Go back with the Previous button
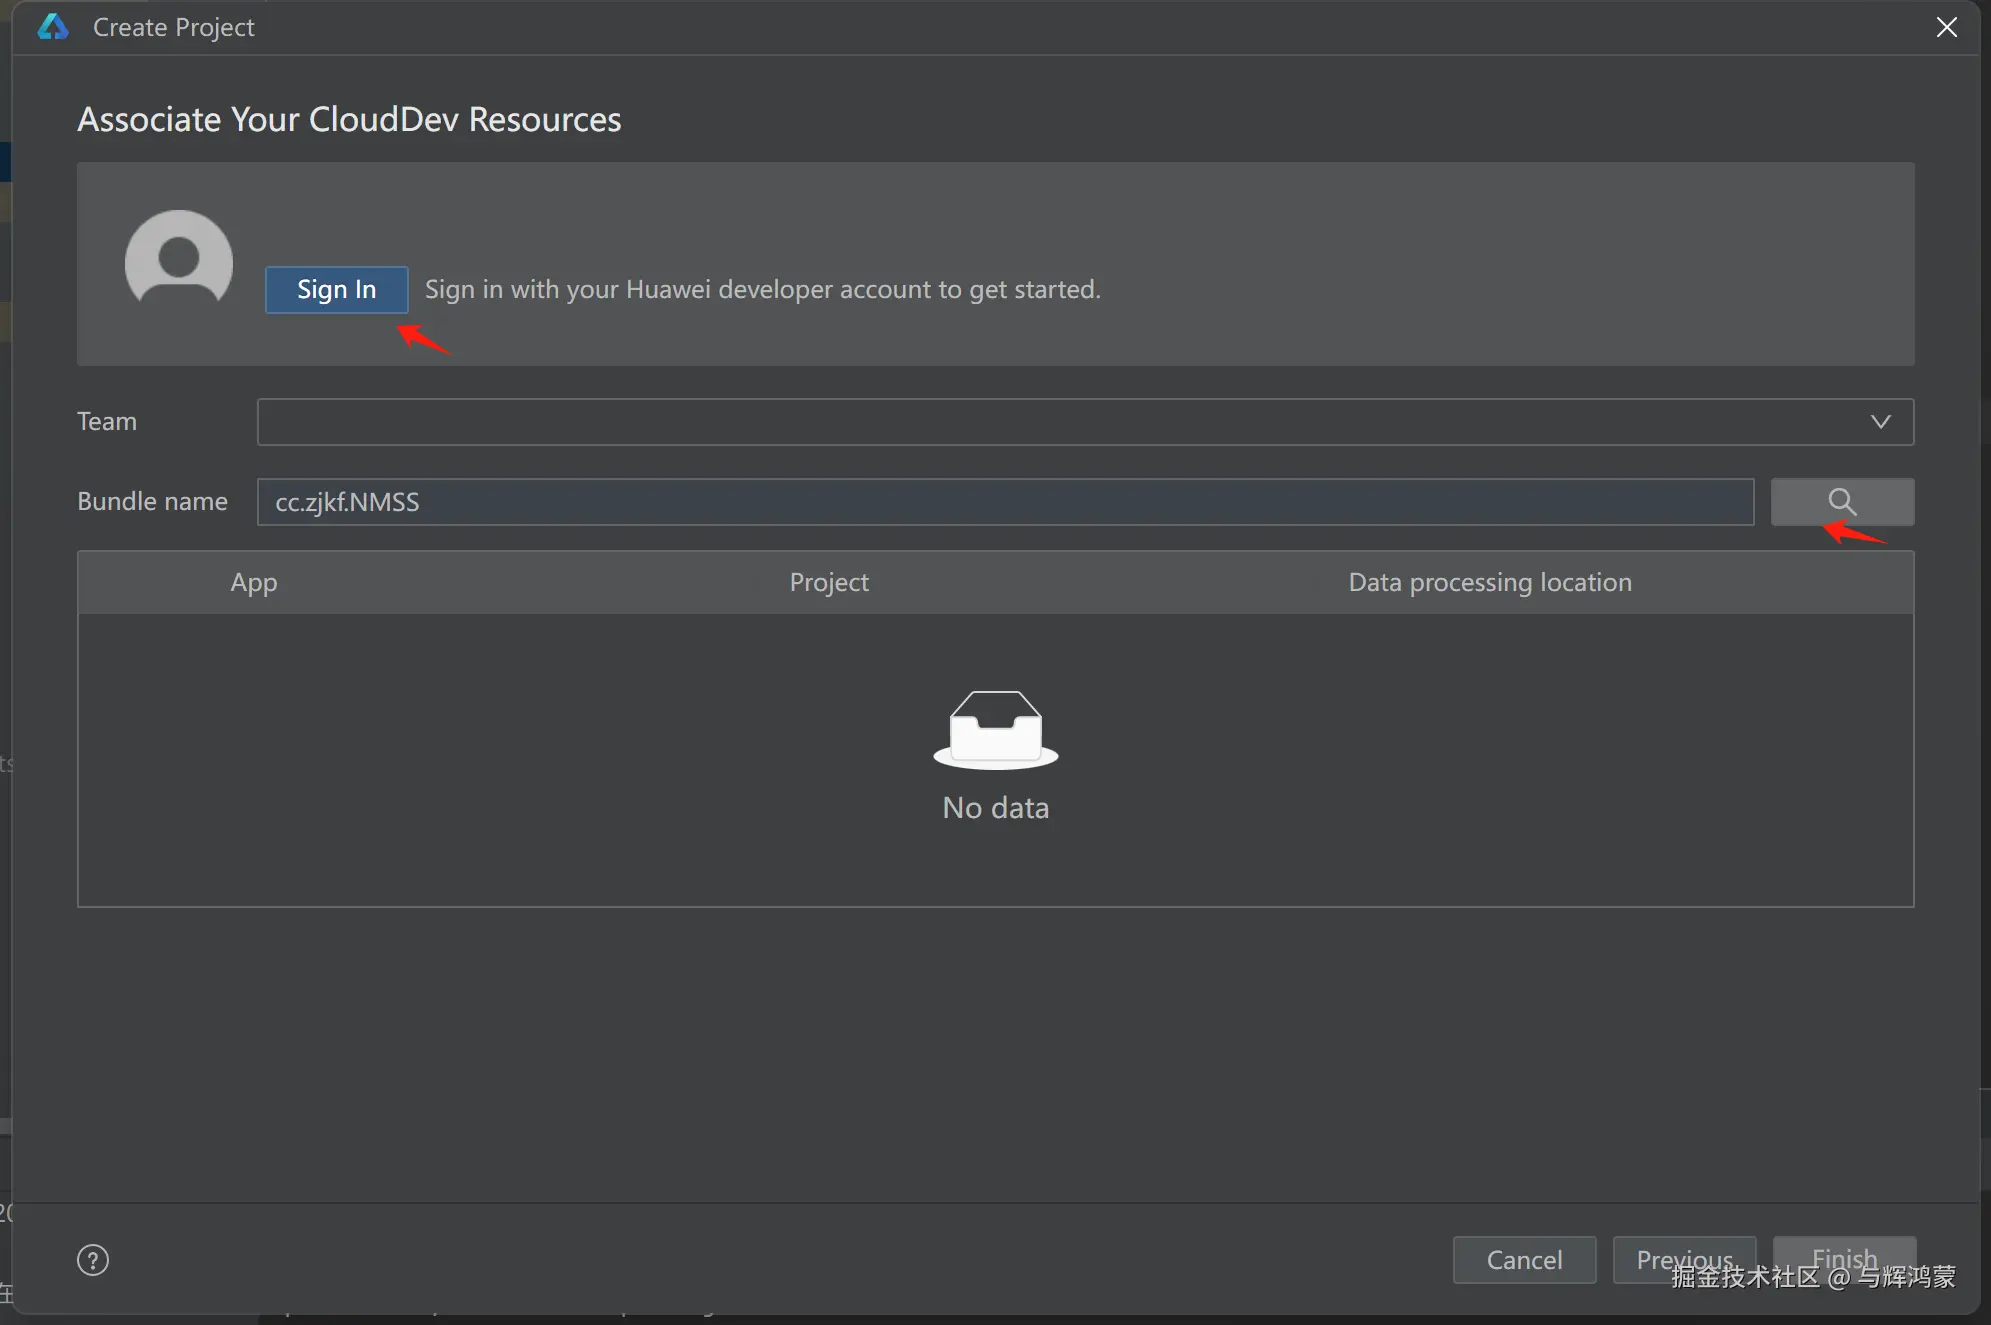Image resolution: width=1991 pixels, height=1325 pixels. coord(1684,1259)
